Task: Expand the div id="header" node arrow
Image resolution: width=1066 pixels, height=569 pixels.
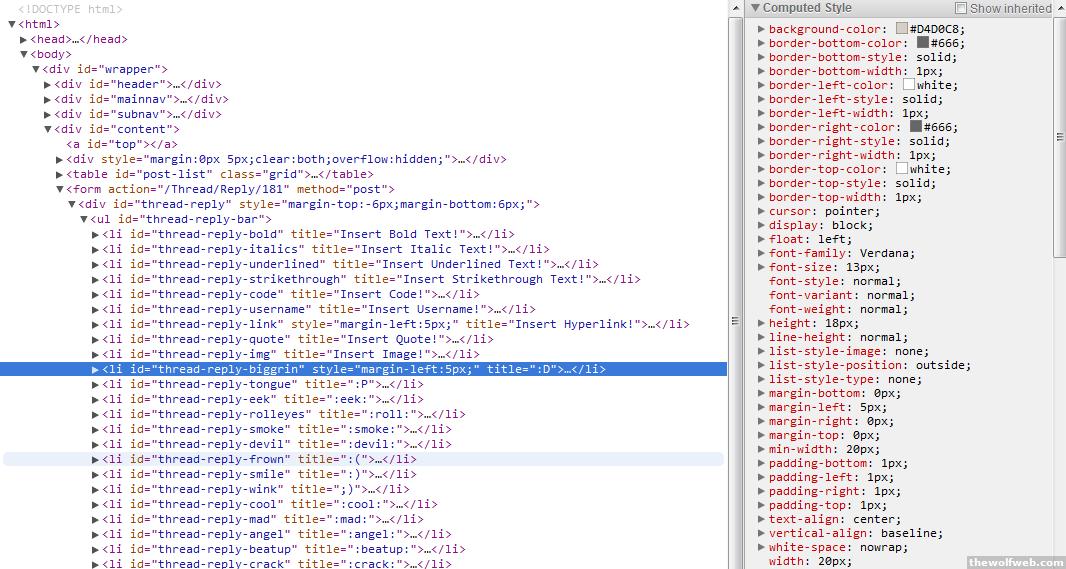Action: [x=47, y=85]
